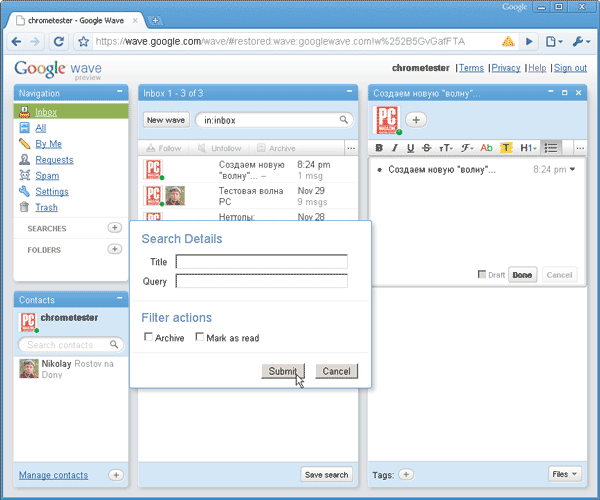Toggle bold formatting in the wave editor

tap(379, 148)
